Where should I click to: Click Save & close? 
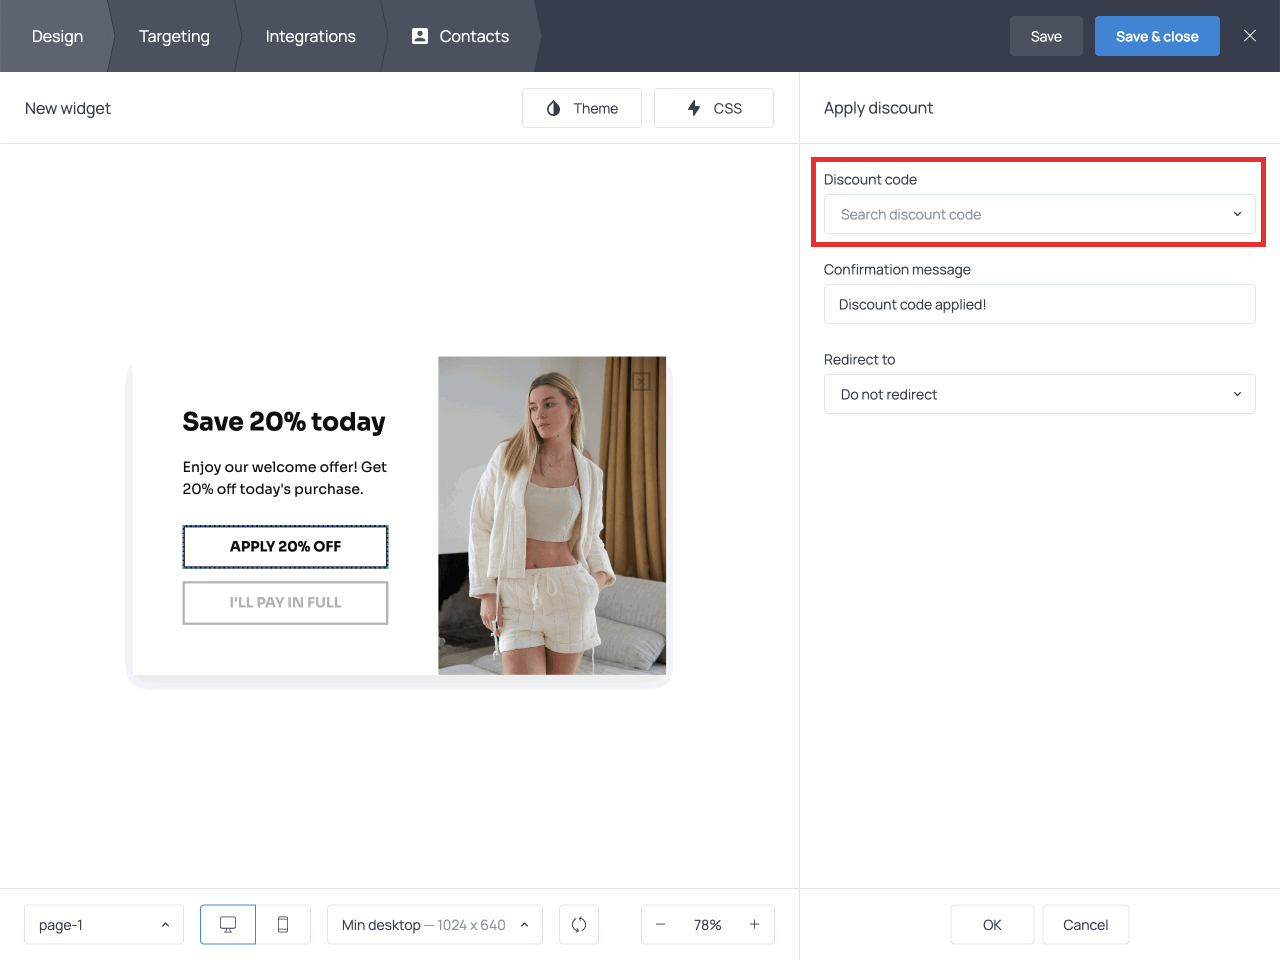tap(1157, 35)
